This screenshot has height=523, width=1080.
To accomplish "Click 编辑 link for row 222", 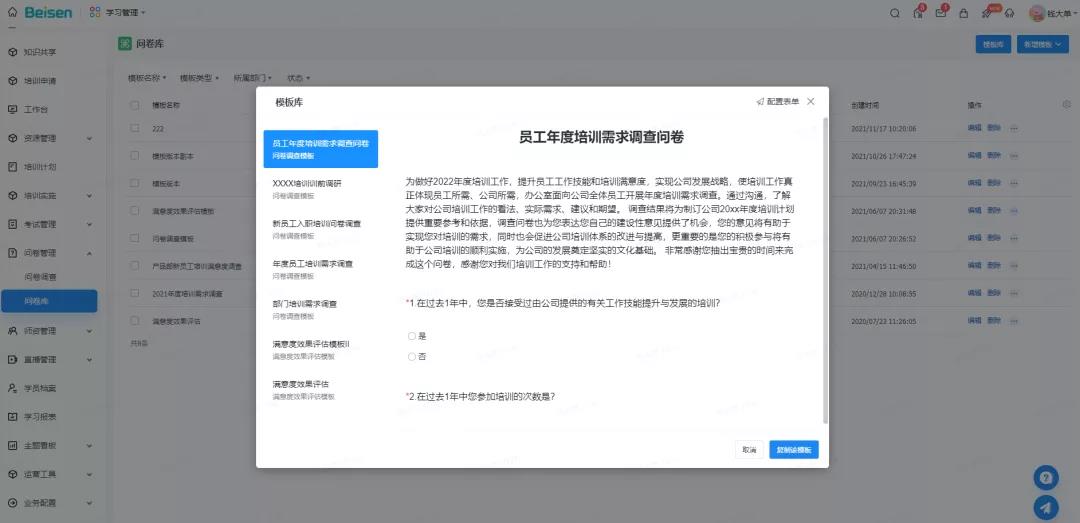I will [974, 128].
